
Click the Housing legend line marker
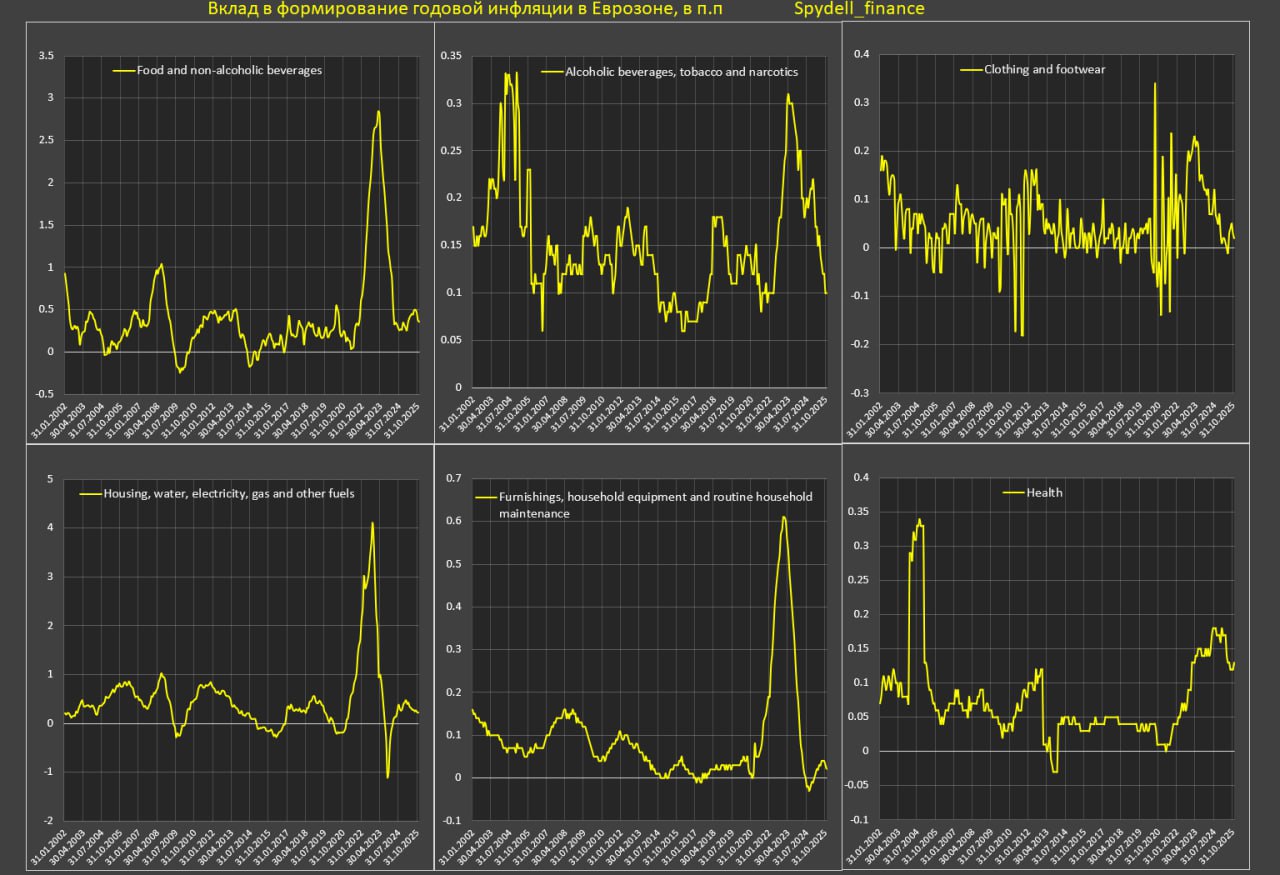[90, 492]
